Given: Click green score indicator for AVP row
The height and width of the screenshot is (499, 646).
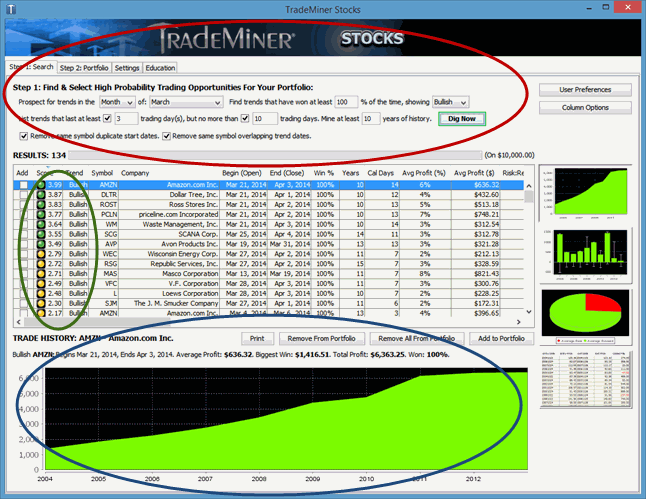Looking at the screenshot, I should tap(41, 244).
